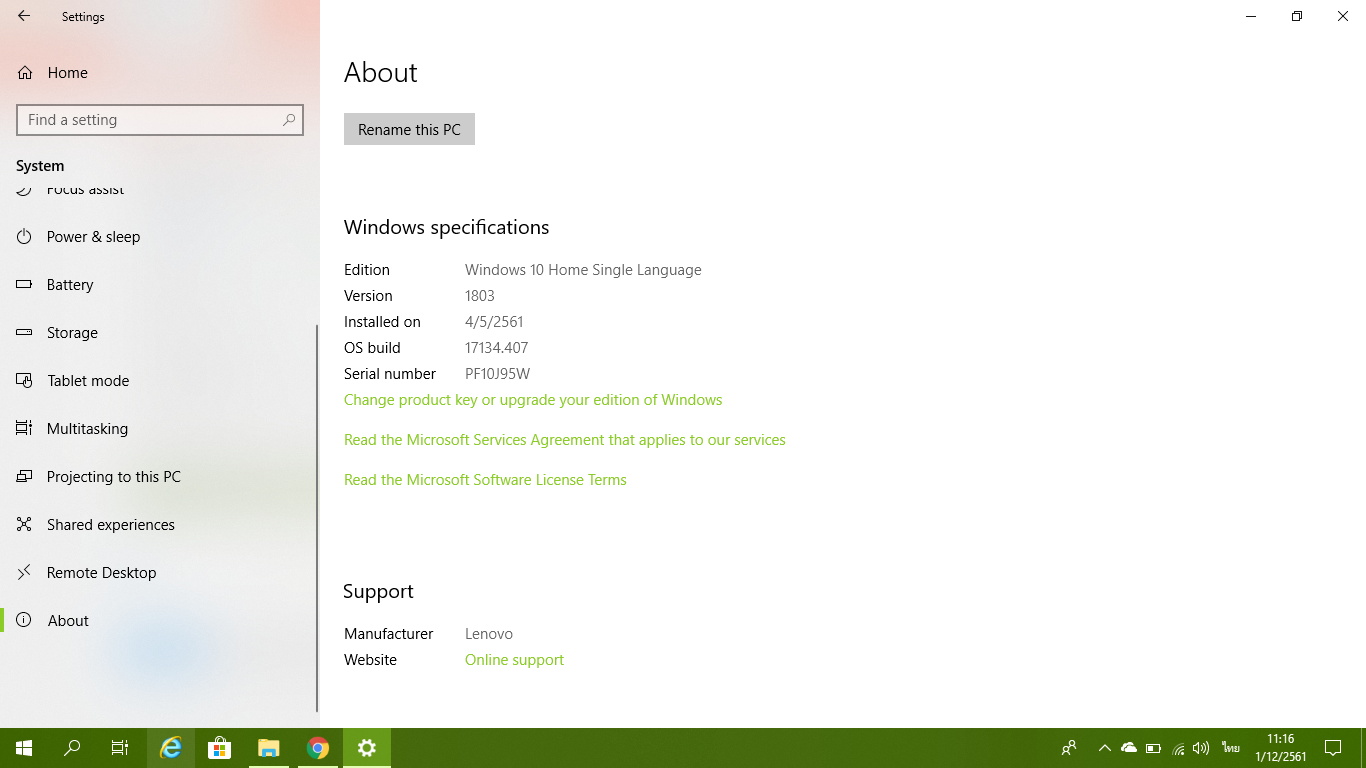Check the battery status tray icon

tap(1153, 748)
